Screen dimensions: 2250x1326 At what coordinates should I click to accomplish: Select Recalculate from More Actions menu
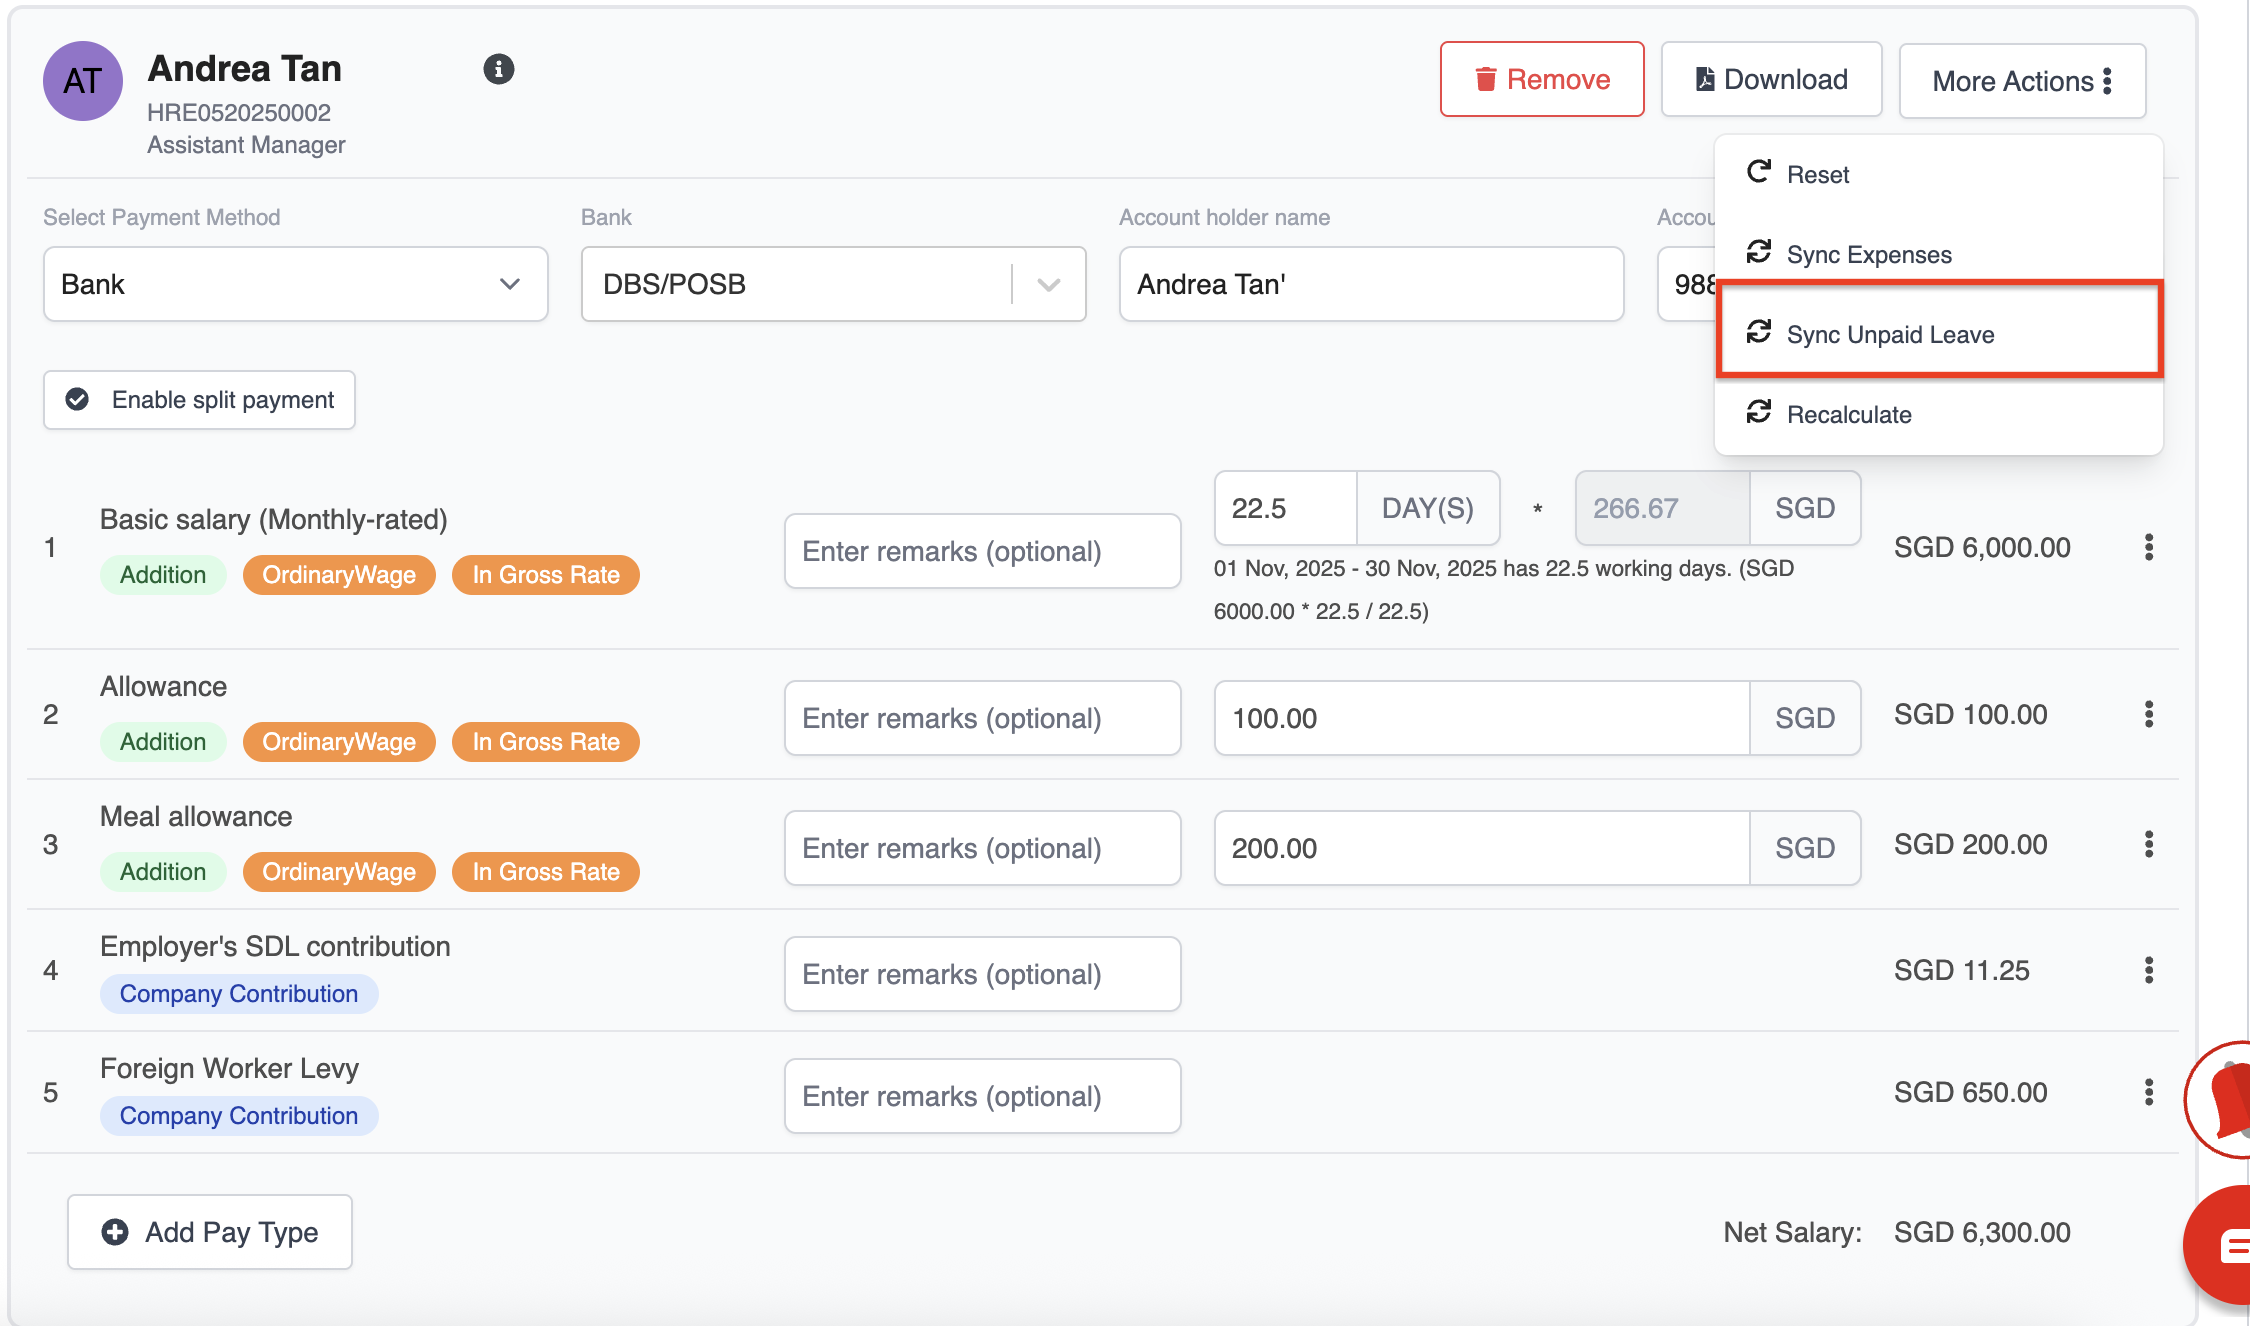1848,414
